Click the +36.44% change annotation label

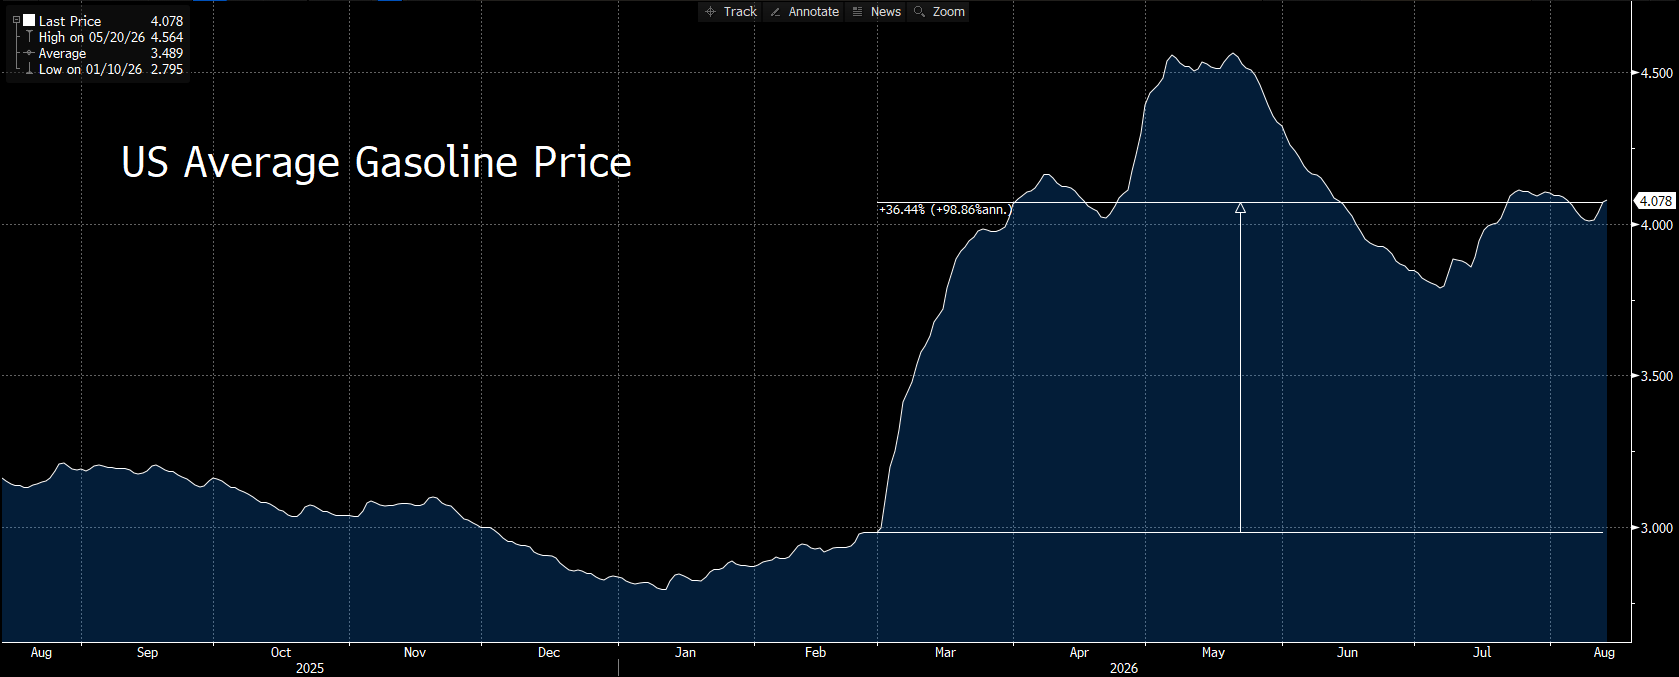(x=944, y=210)
